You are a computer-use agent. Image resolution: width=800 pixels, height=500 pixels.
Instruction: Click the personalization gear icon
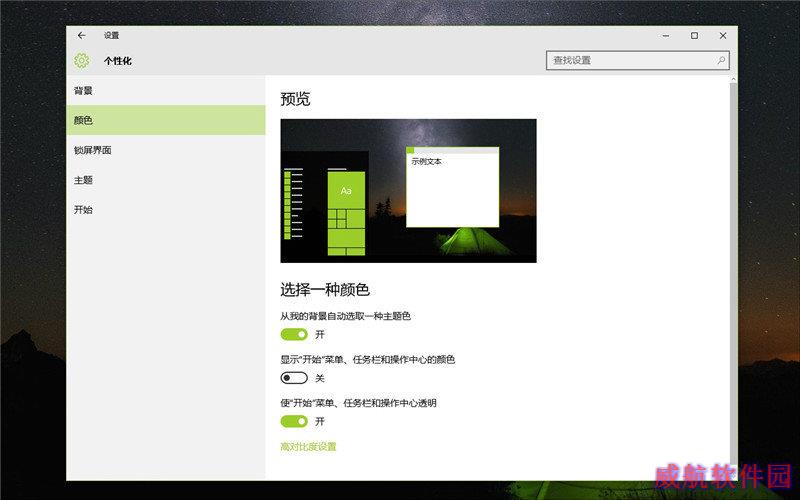pyautogui.click(x=82, y=60)
